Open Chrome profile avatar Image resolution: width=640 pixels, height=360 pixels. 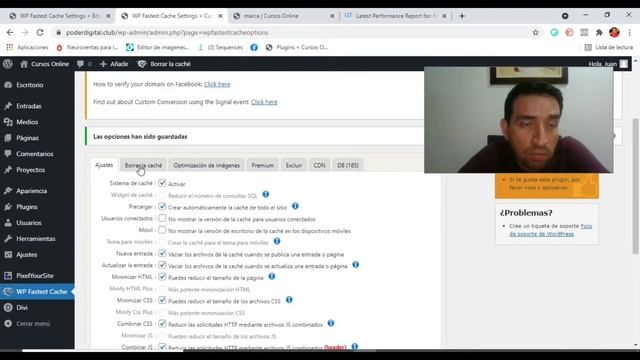[x=614, y=32]
